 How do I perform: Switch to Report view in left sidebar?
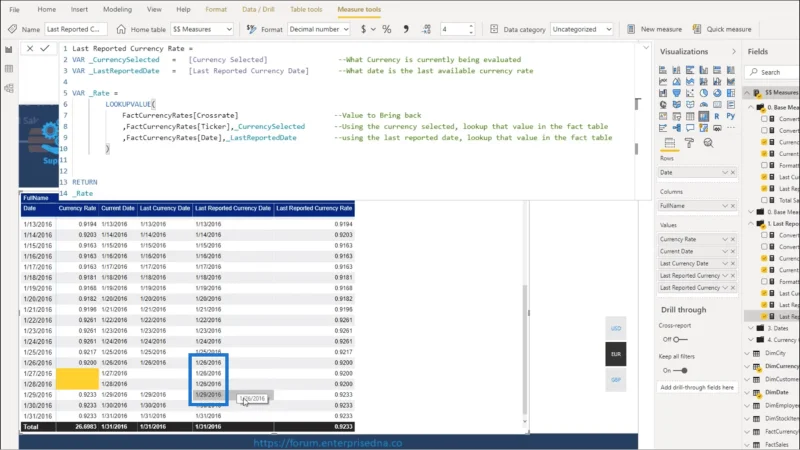coord(9,49)
